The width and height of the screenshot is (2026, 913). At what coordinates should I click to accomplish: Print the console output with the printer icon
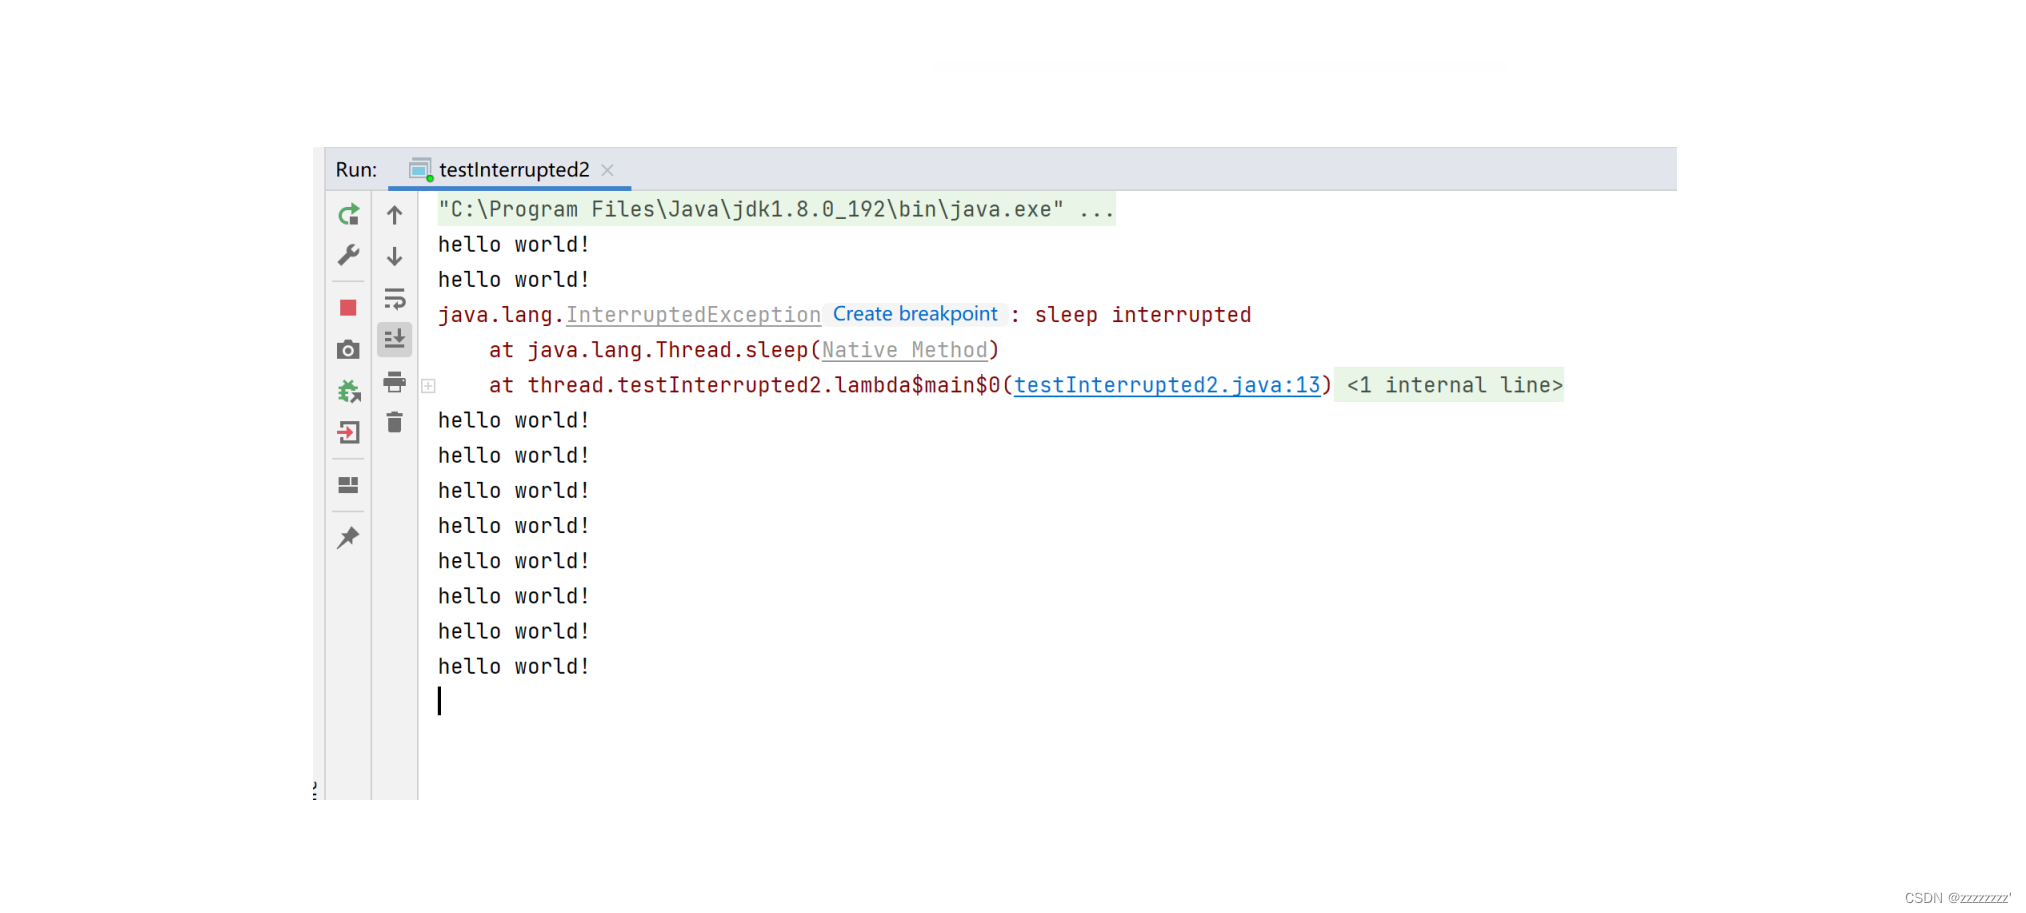click(x=395, y=382)
